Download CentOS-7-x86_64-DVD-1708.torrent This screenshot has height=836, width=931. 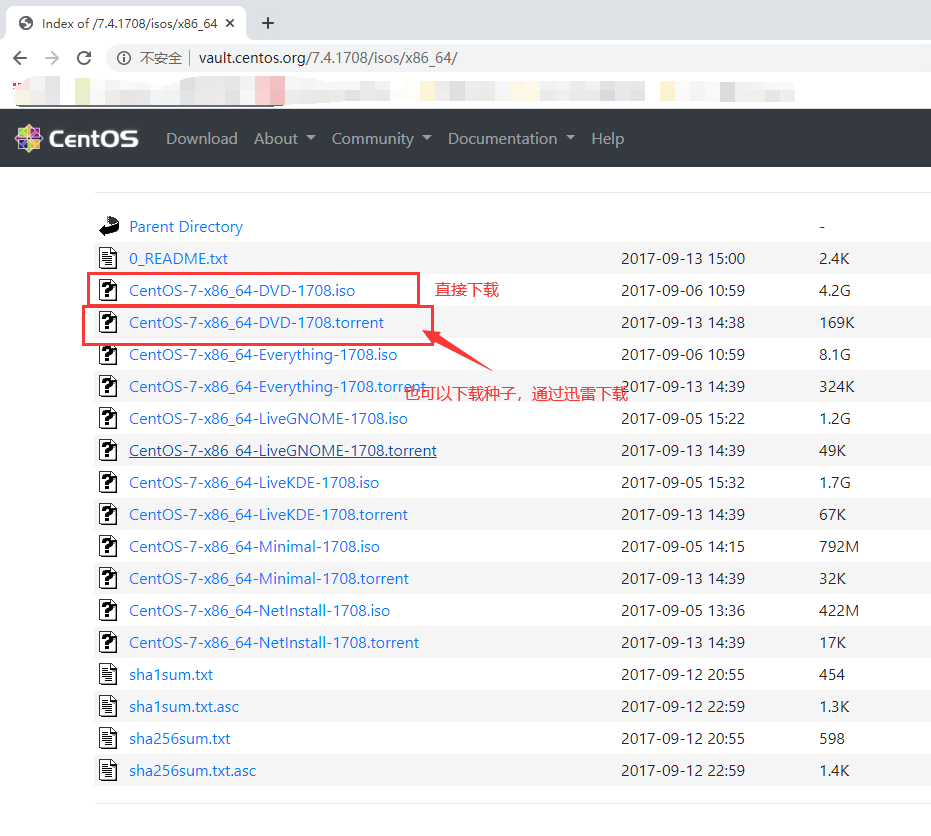(256, 322)
